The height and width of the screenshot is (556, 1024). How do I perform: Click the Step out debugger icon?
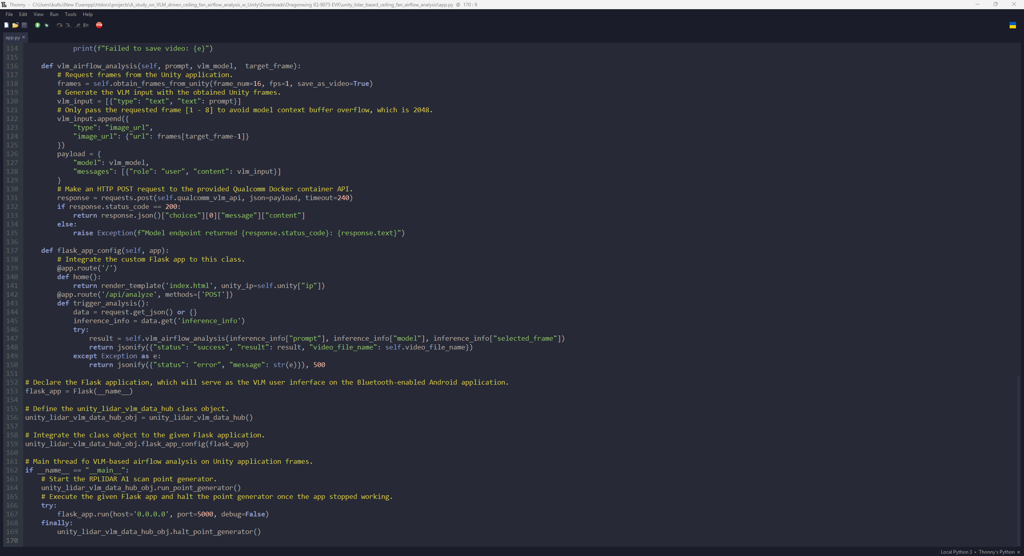[77, 25]
